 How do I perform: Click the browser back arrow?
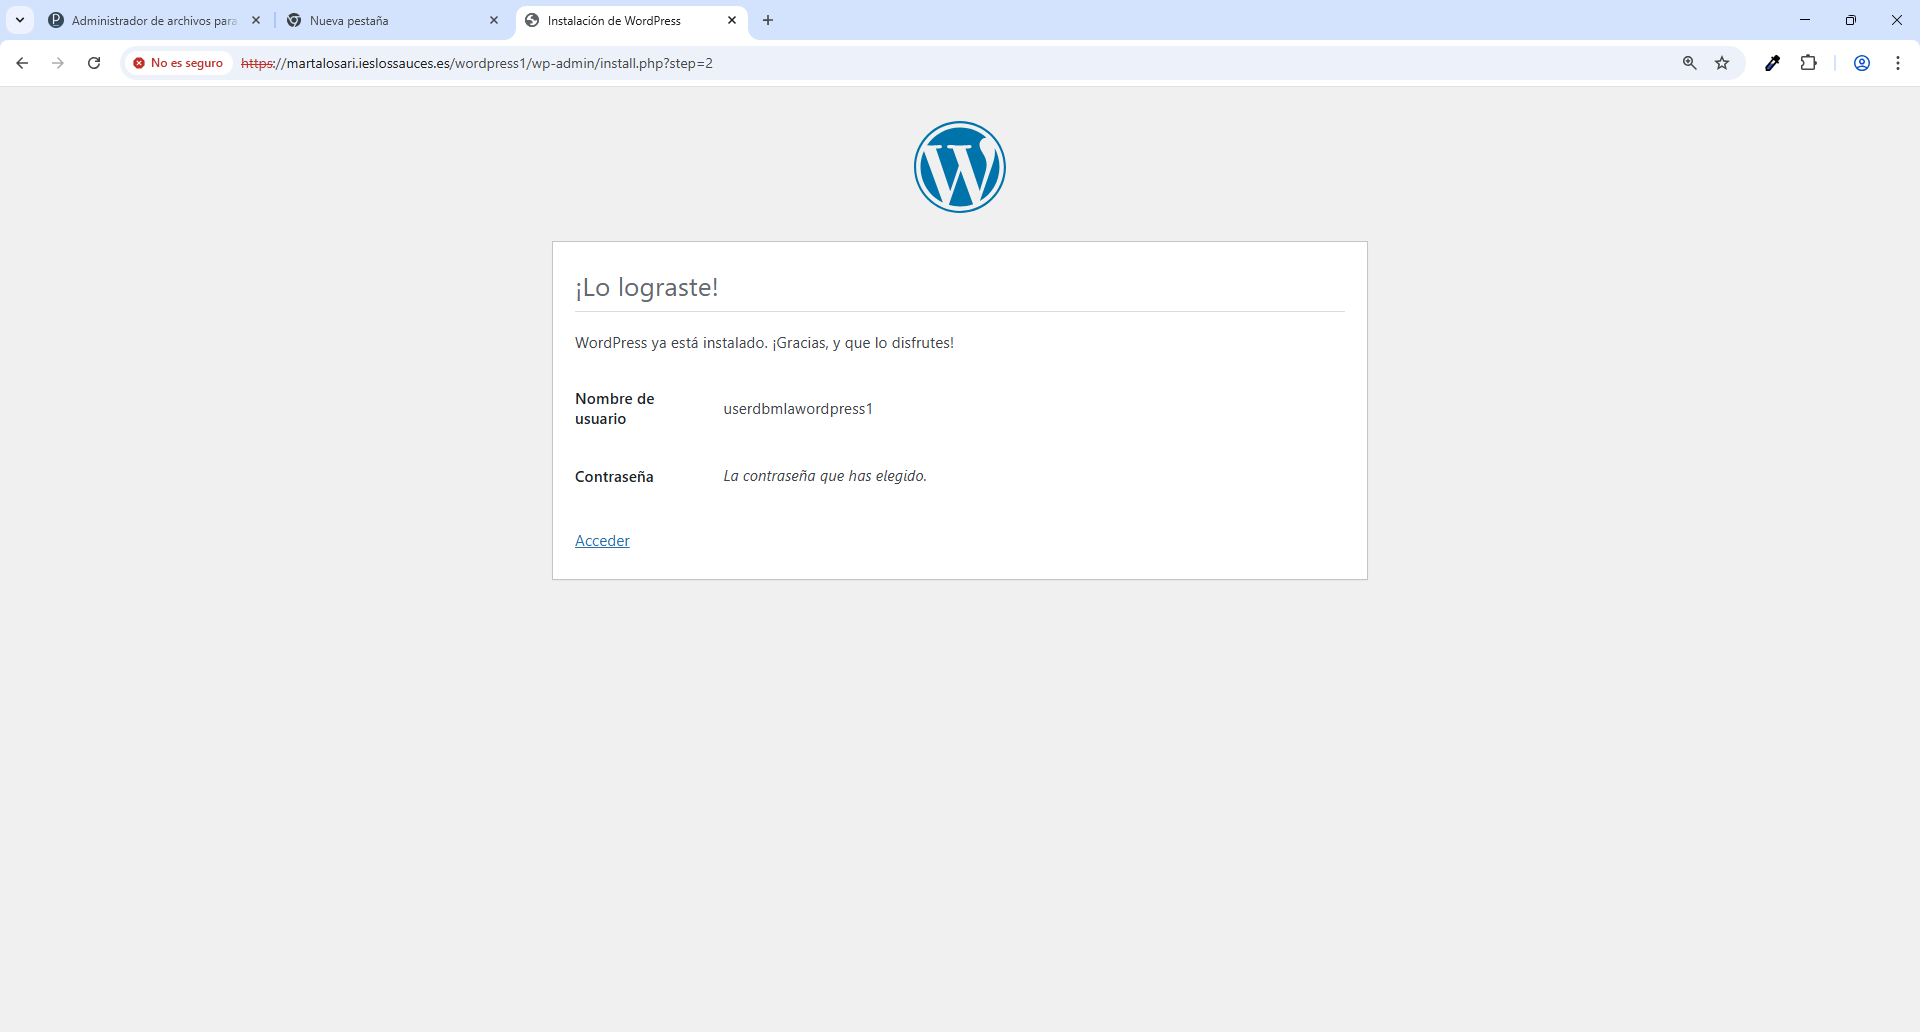[22, 63]
